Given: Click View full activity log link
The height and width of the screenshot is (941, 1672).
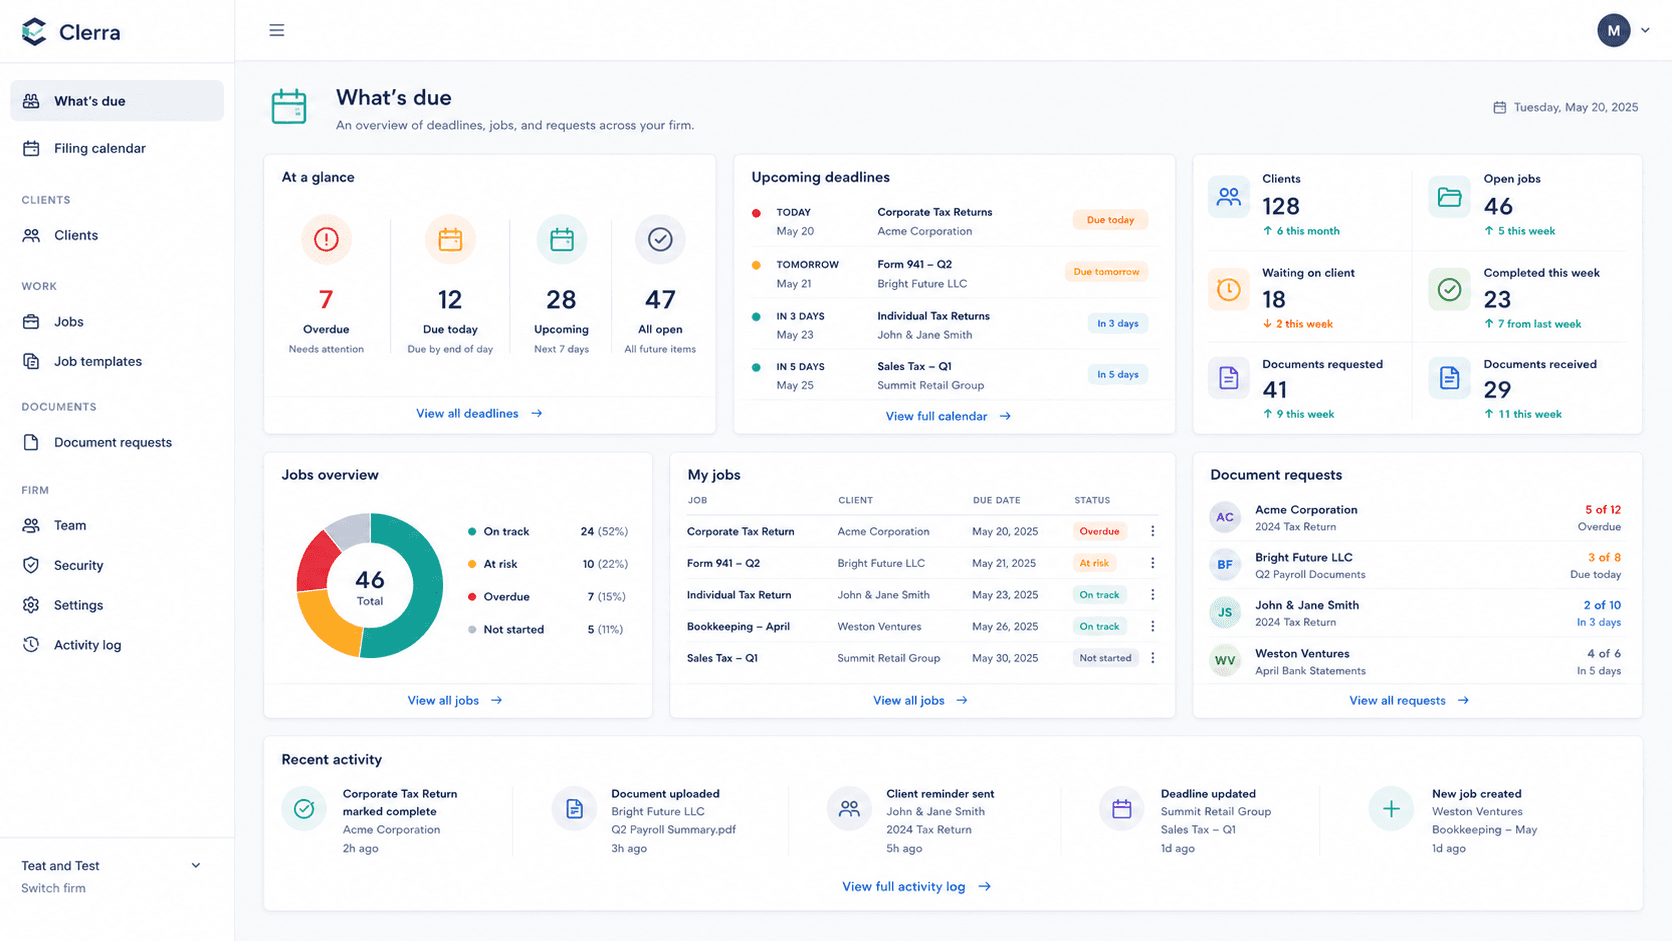Looking at the screenshot, I should click(916, 886).
